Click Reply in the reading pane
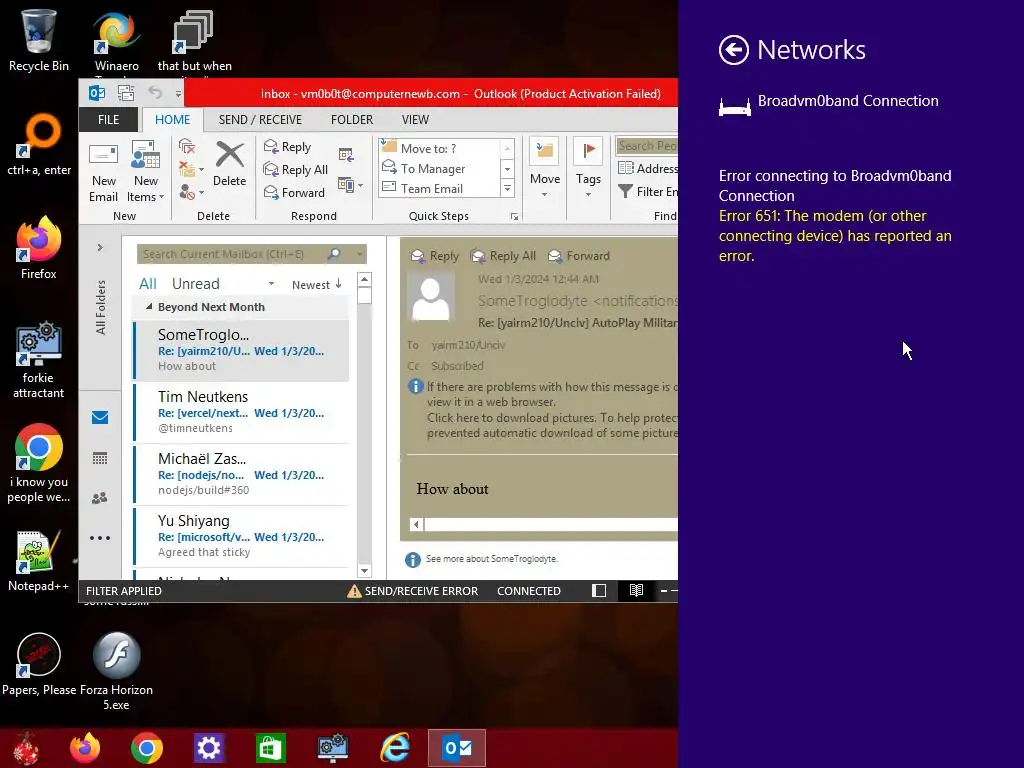 point(435,256)
